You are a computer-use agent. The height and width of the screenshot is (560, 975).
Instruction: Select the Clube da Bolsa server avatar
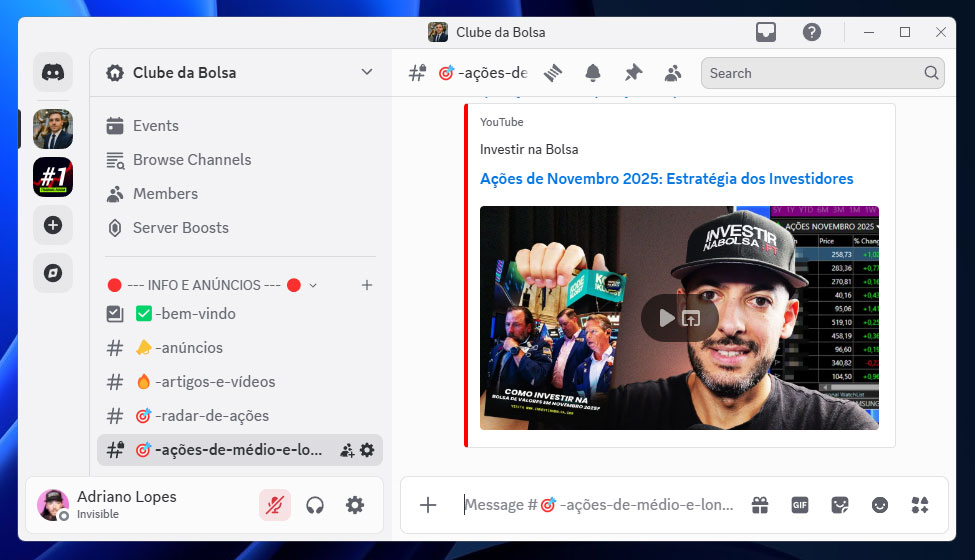(x=53, y=129)
